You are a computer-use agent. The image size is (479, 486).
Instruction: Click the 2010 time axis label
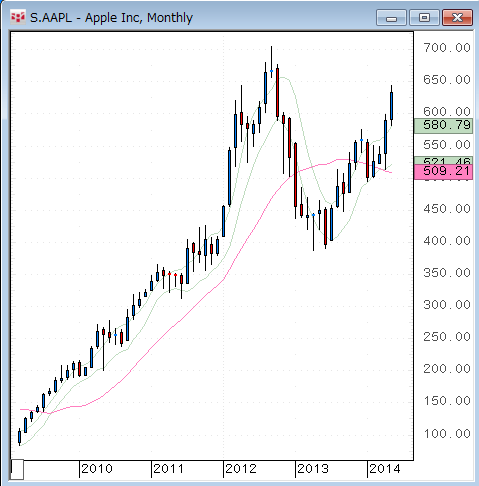(97, 469)
